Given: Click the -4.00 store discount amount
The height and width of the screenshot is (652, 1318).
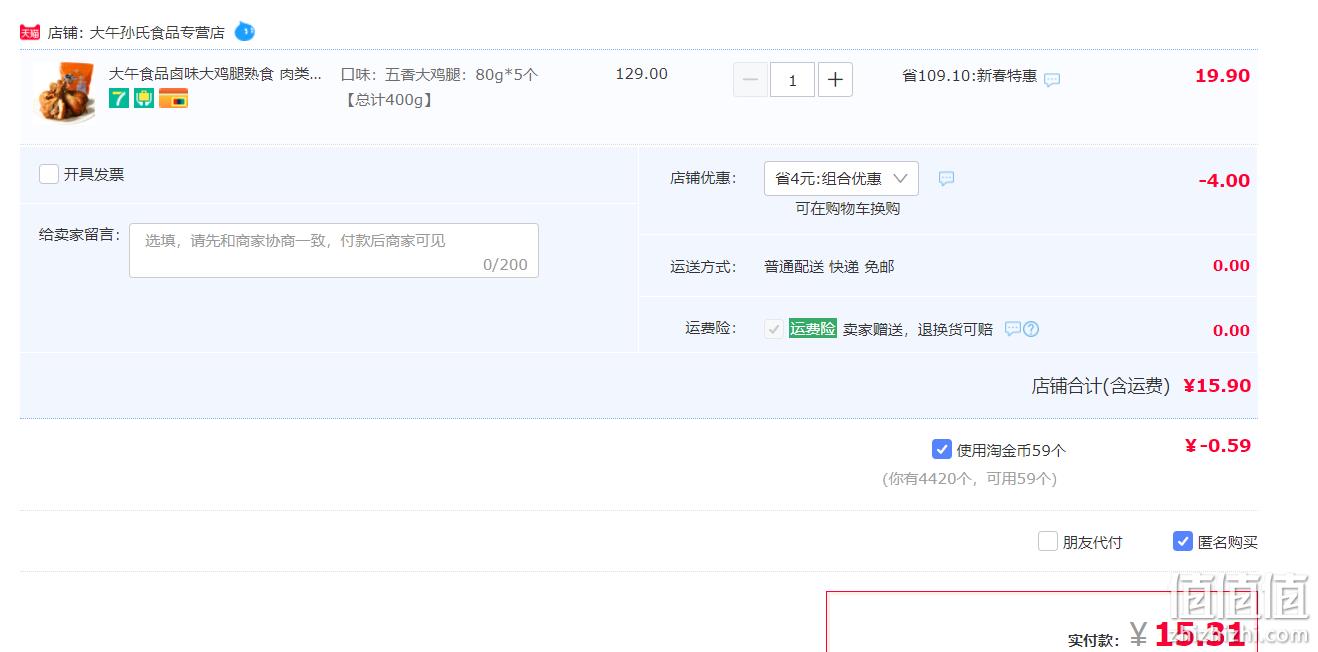Looking at the screenshot, I should 1224,181.
